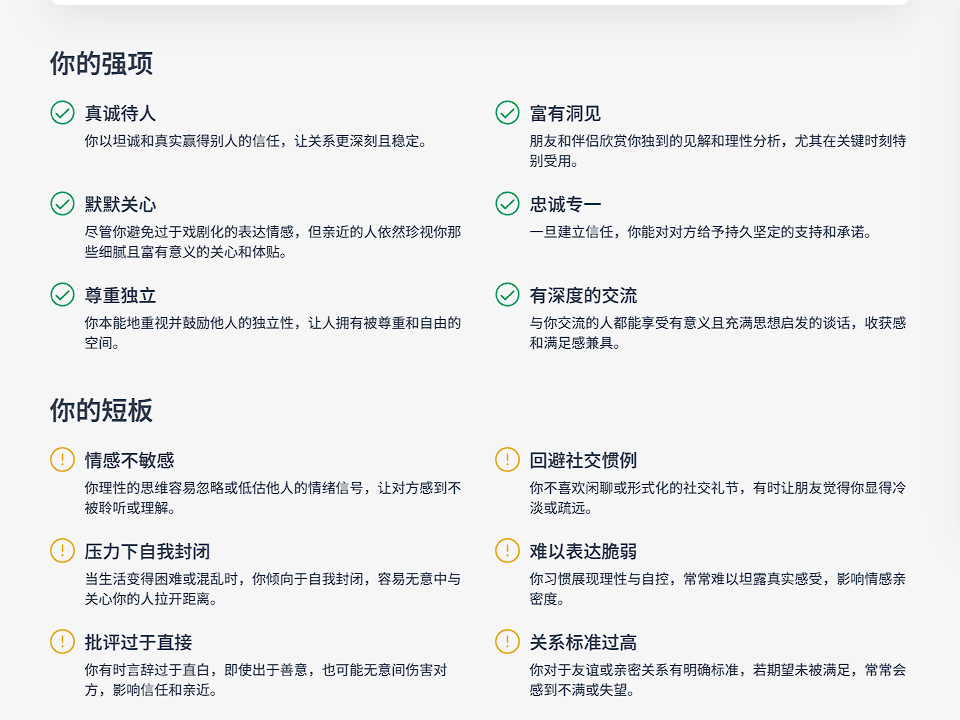The image size is (960, 720).
Task: Click the 默默关心 description paragraph
Action: tap(272, 242)
